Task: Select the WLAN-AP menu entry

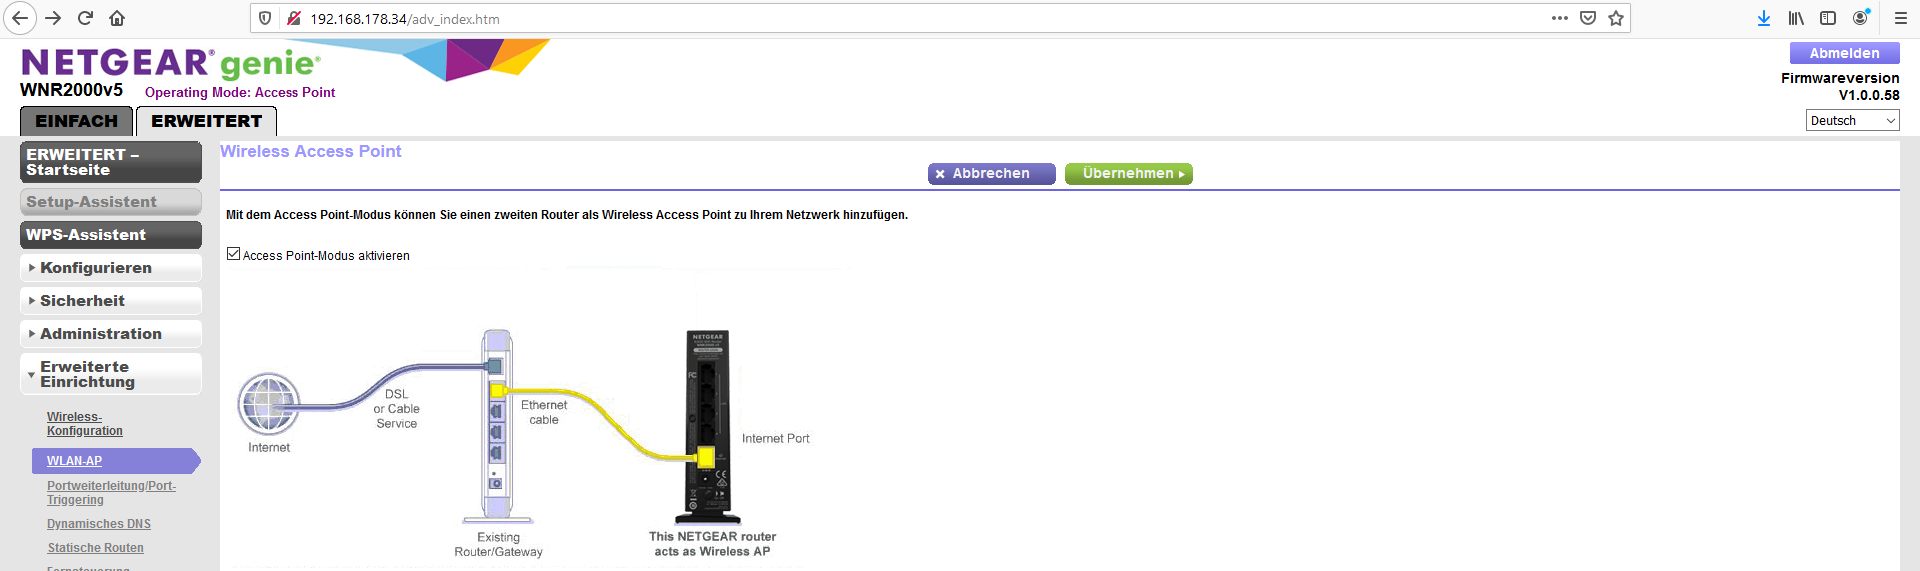Action: [115, 461]
